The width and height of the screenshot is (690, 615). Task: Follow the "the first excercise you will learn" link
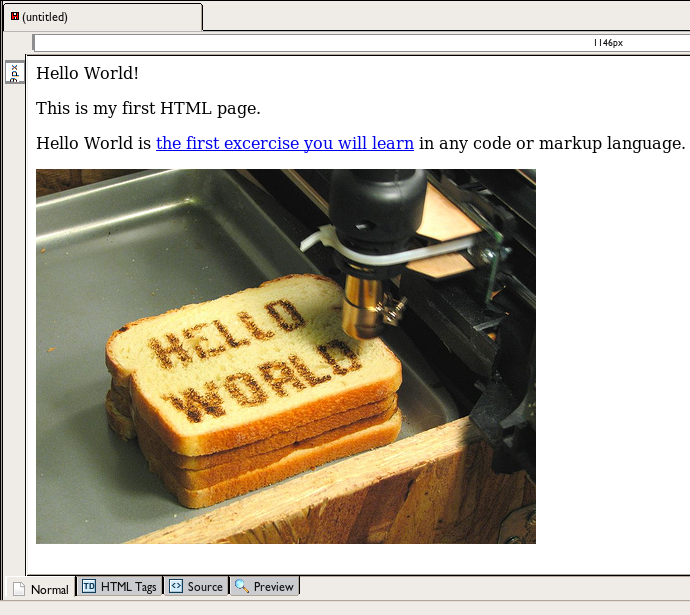point(284,143)
